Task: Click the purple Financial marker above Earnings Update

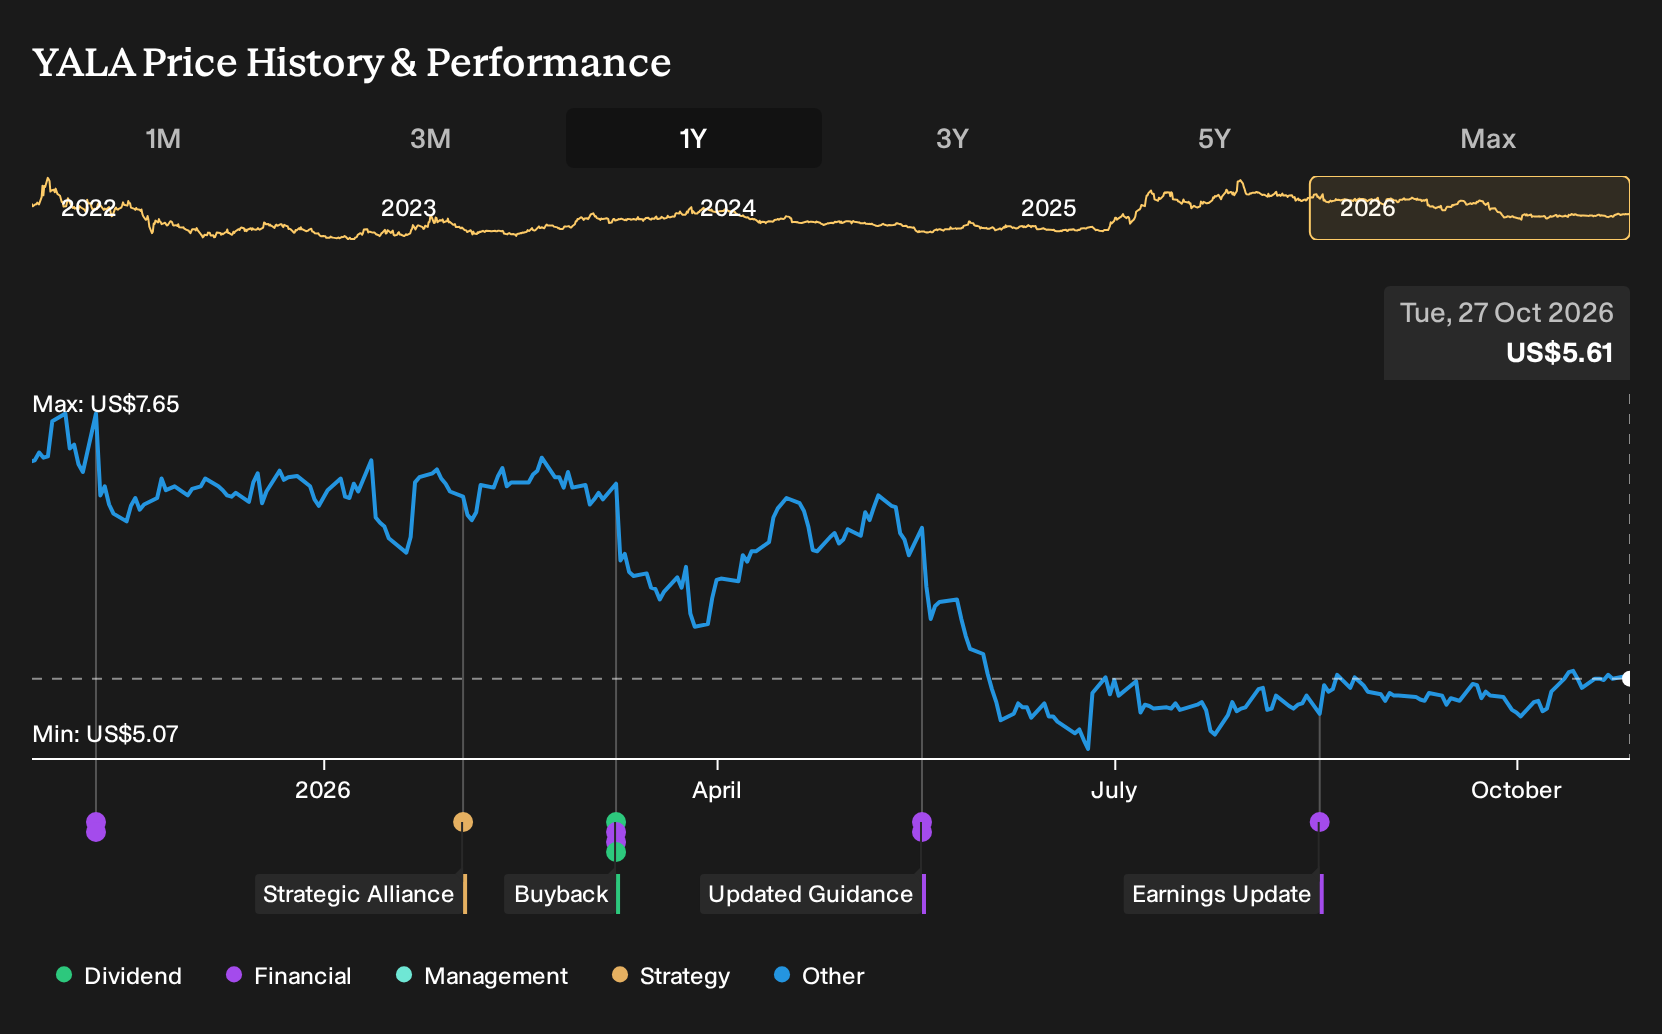Action: [x=1320, y=822]
